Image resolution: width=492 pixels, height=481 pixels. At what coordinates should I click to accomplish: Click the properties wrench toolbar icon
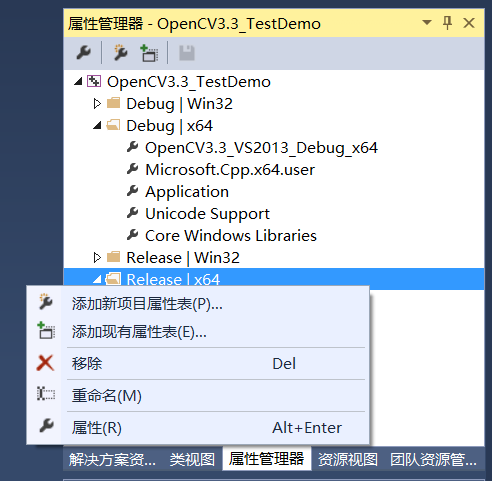coord(83,53)
